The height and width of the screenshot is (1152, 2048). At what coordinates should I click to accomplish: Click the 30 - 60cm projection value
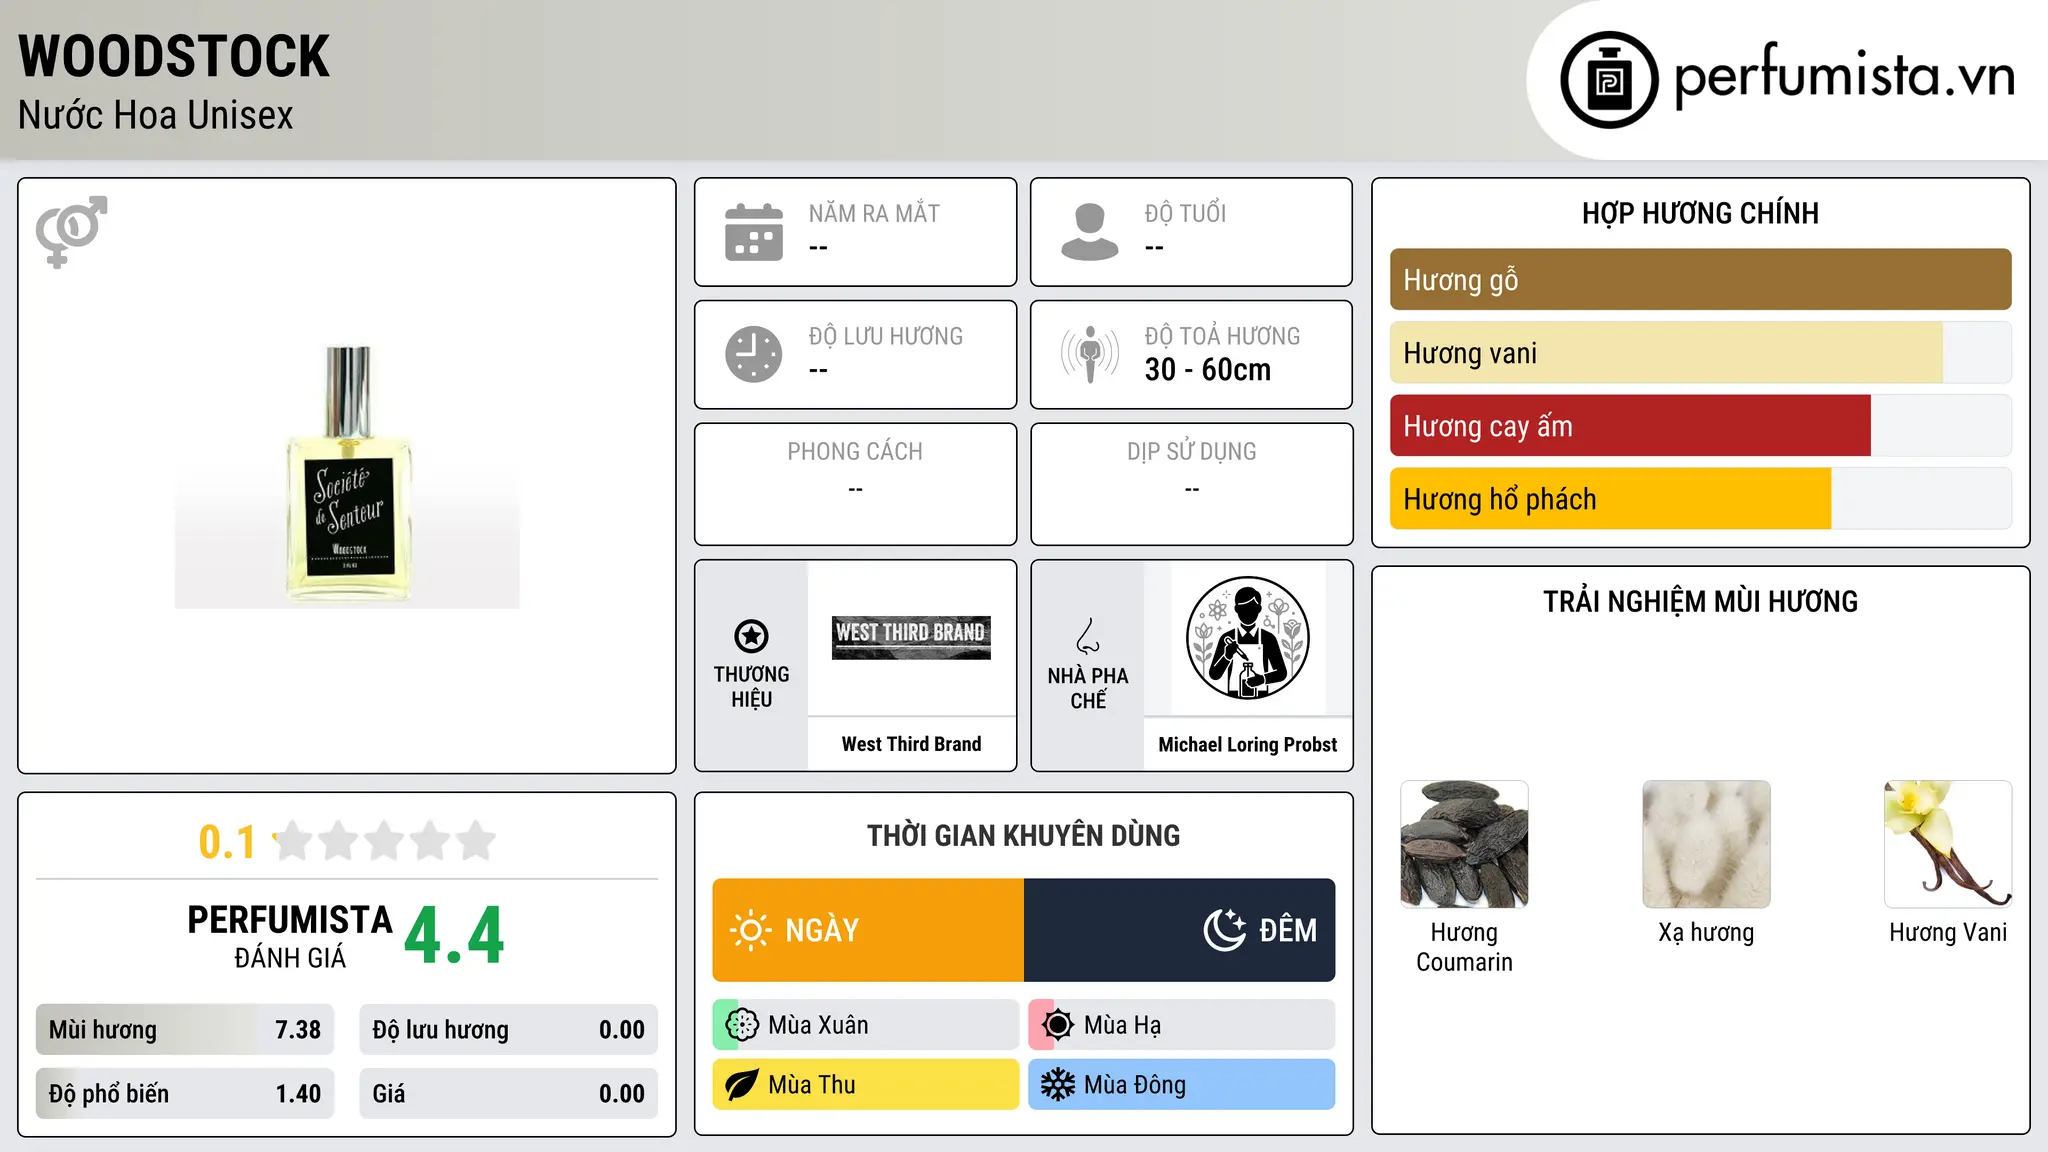click(x=1207, y=370)
